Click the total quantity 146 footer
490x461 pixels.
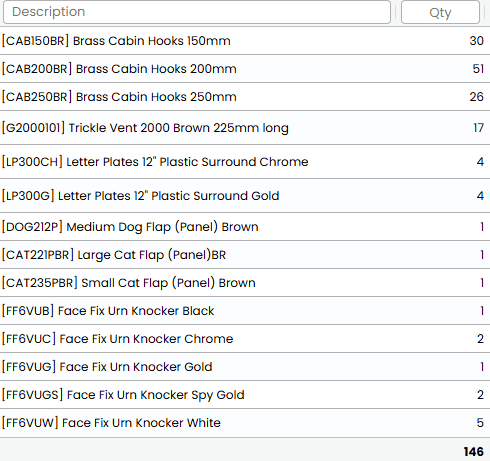(473, 452)
